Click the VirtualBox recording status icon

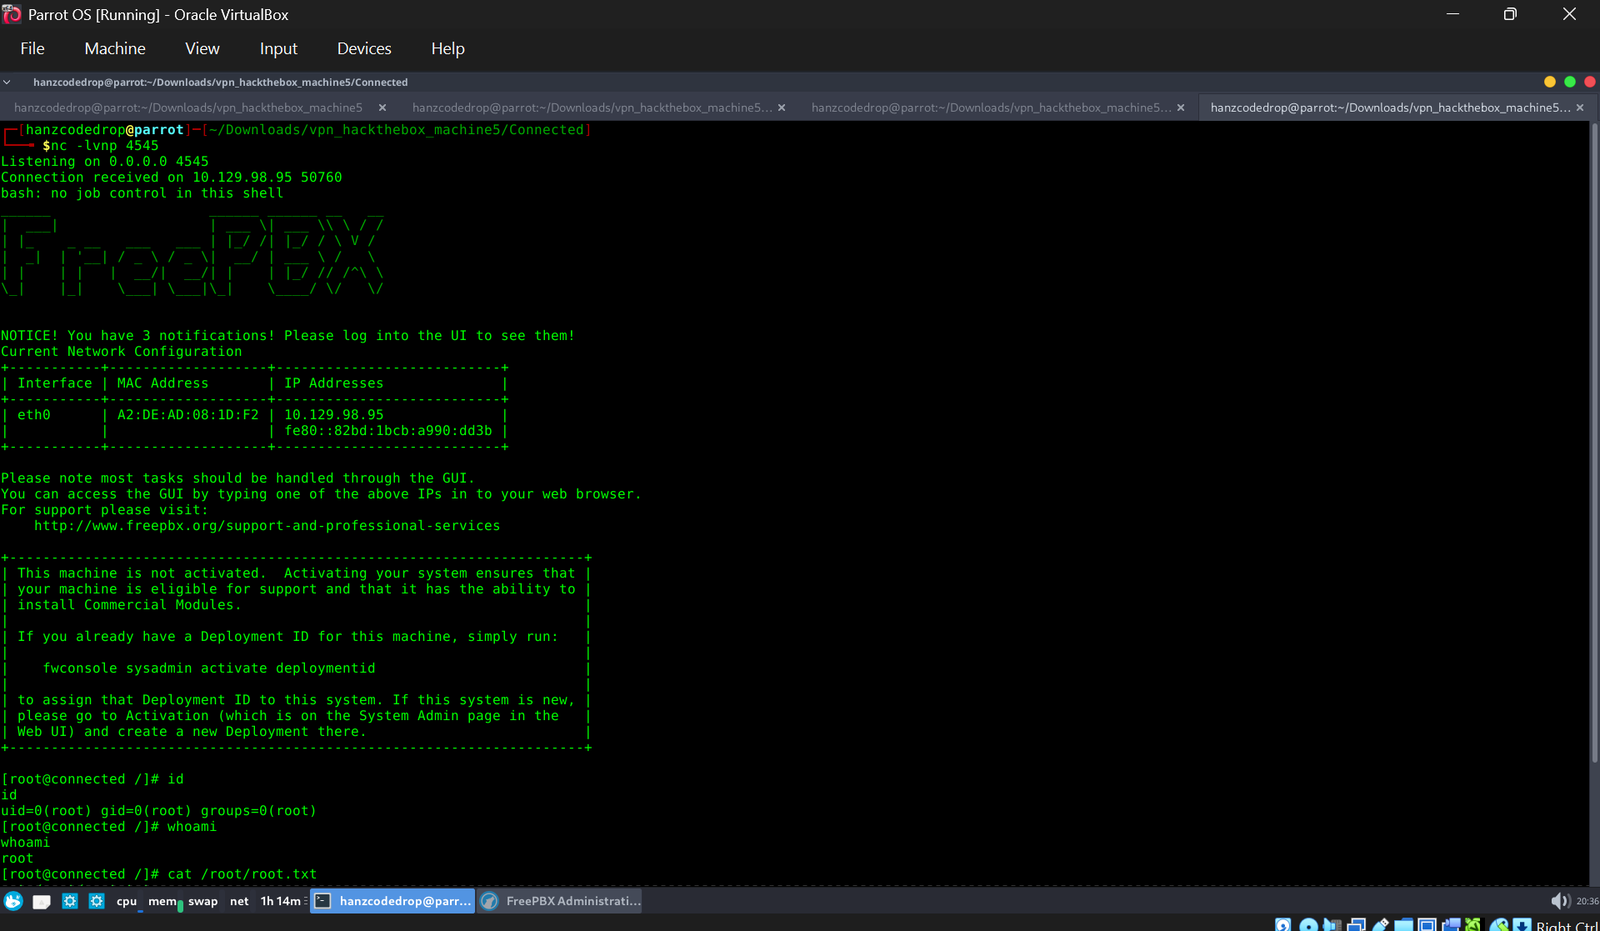1451,926
